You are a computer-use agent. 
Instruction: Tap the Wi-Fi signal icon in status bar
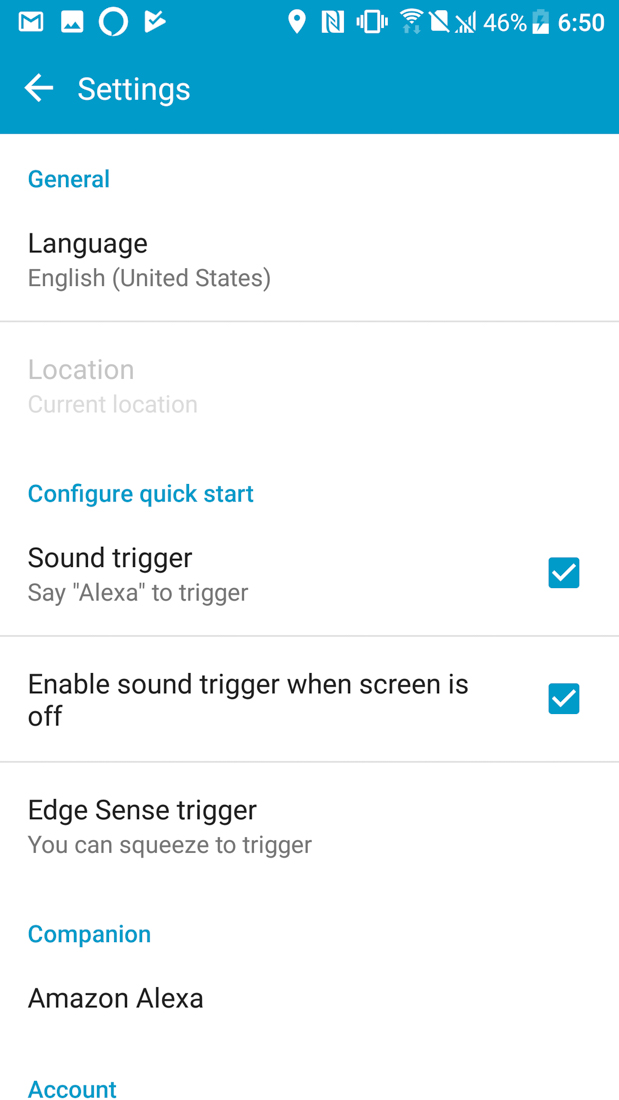(x=410, y=22)
